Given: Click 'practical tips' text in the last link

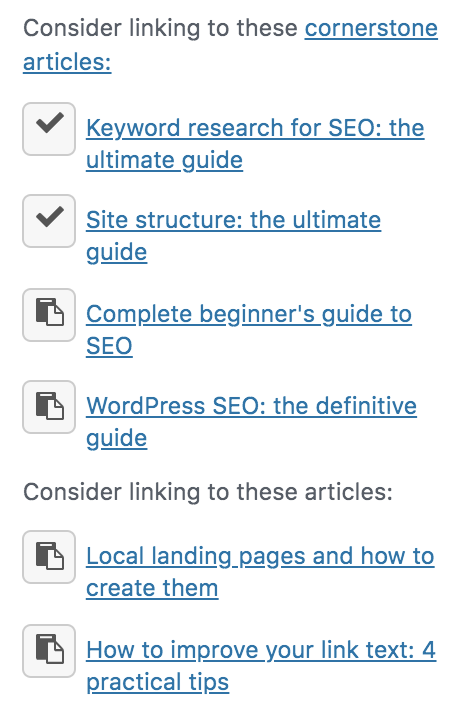Looking at the screenshot, I should click(158, 682).
